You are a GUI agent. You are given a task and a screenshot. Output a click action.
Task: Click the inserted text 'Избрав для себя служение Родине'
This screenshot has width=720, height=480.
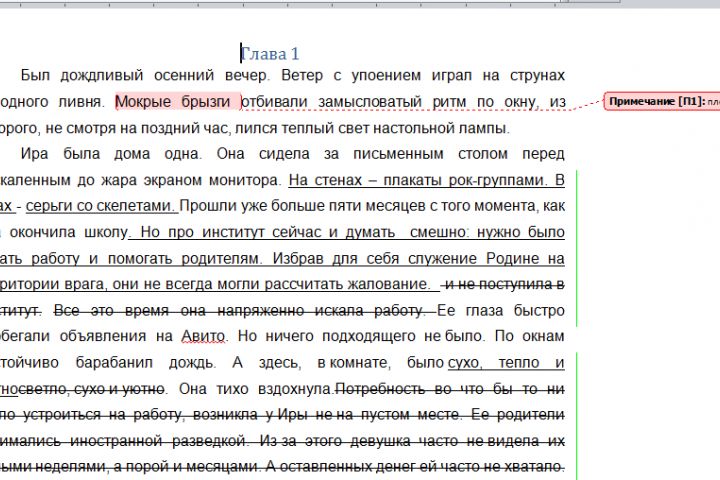[408, 258]
